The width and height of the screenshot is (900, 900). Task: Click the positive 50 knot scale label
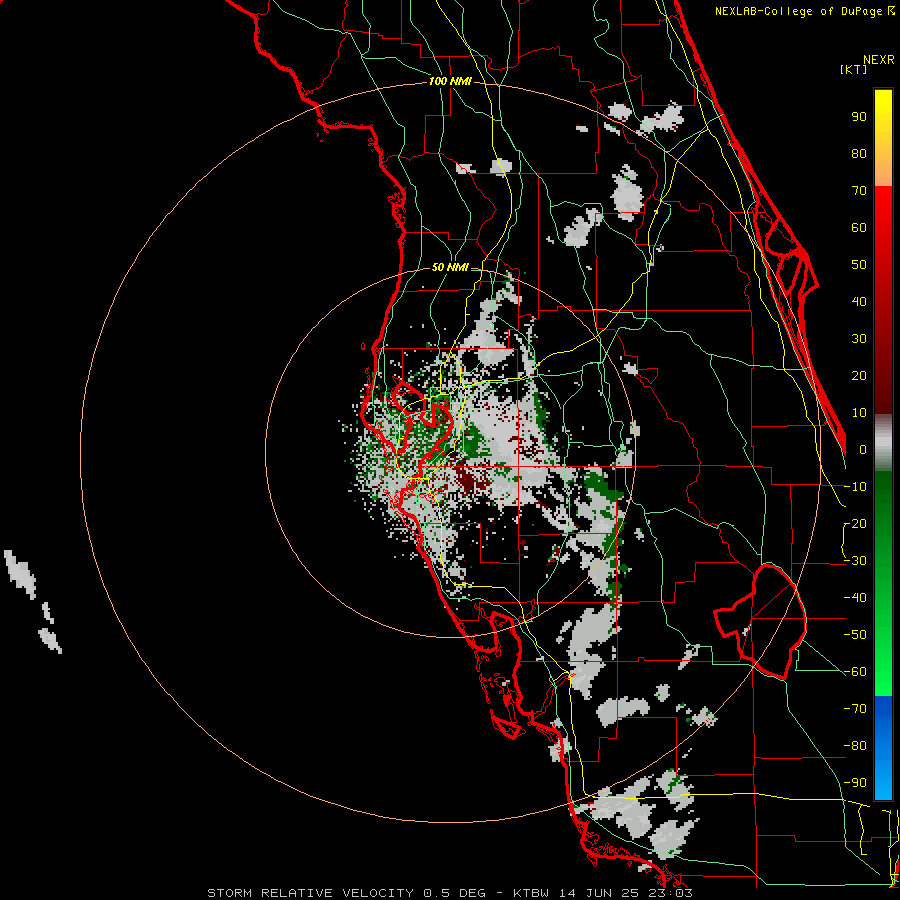[x=859, y=265]
